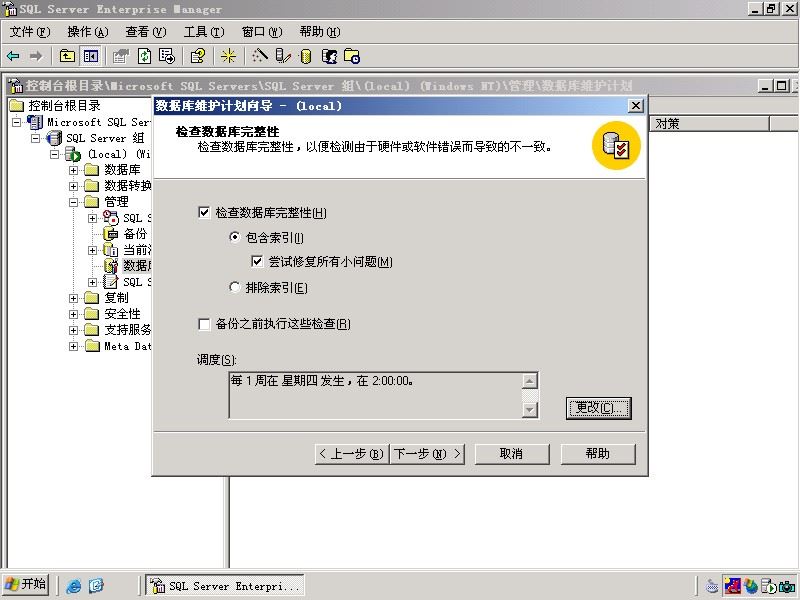800x600 pixels.
Task: Click the Up One Level folder icon
Action: click(x=67, y=56)
